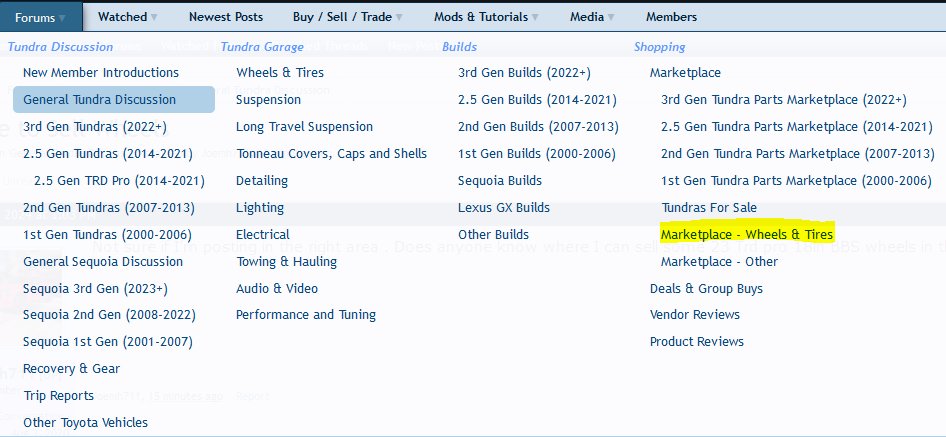946x437 pixels.
Task: Open Recovery & Gear forum
Action: pos(71,368)
